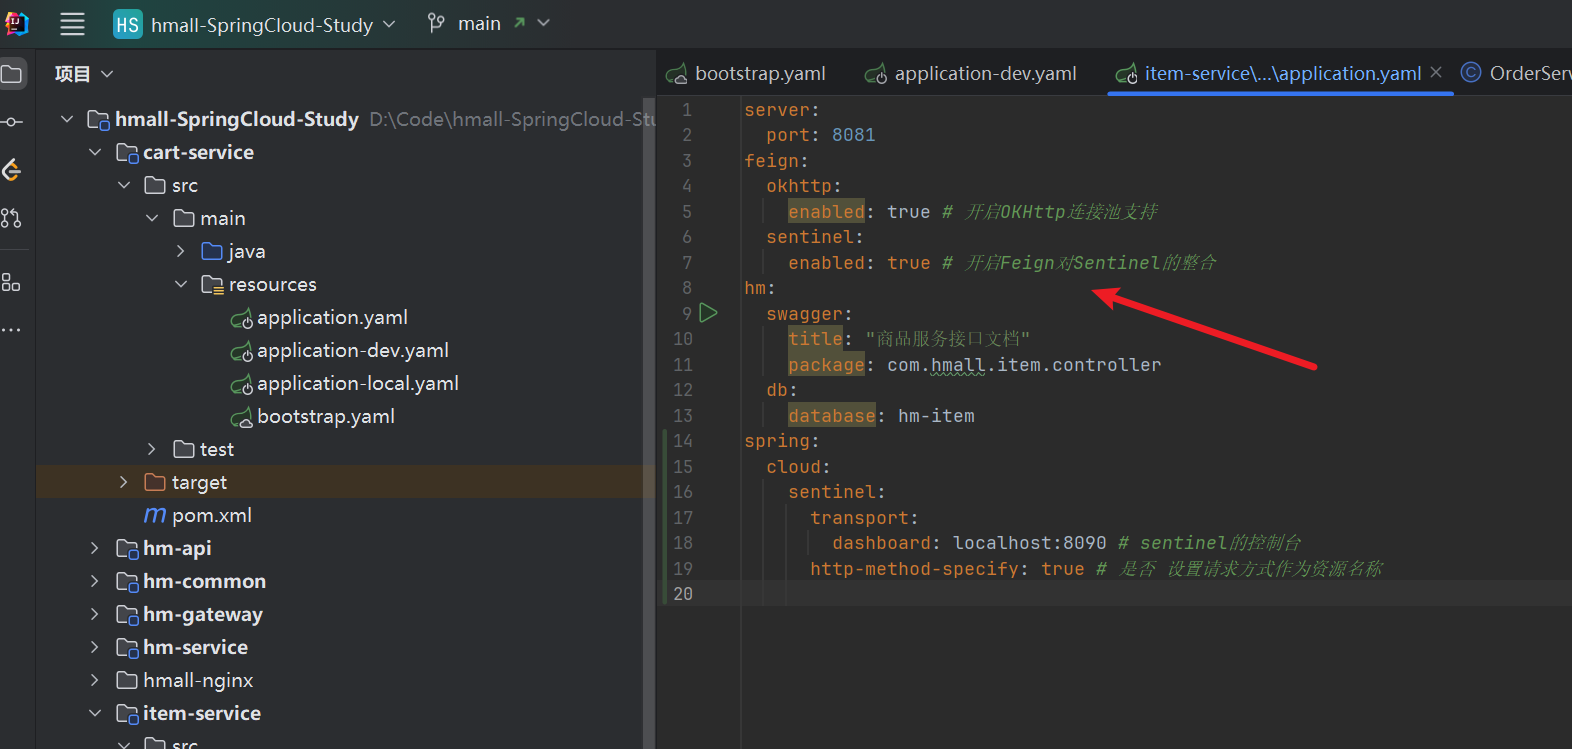The height and width of the screenshot is (749, 1572).
Task: Click the more tool windows ellipsis icon
Action: 12,330
